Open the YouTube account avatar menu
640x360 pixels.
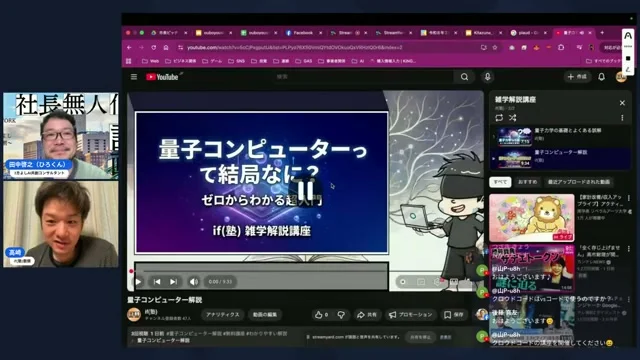point(621,77)
